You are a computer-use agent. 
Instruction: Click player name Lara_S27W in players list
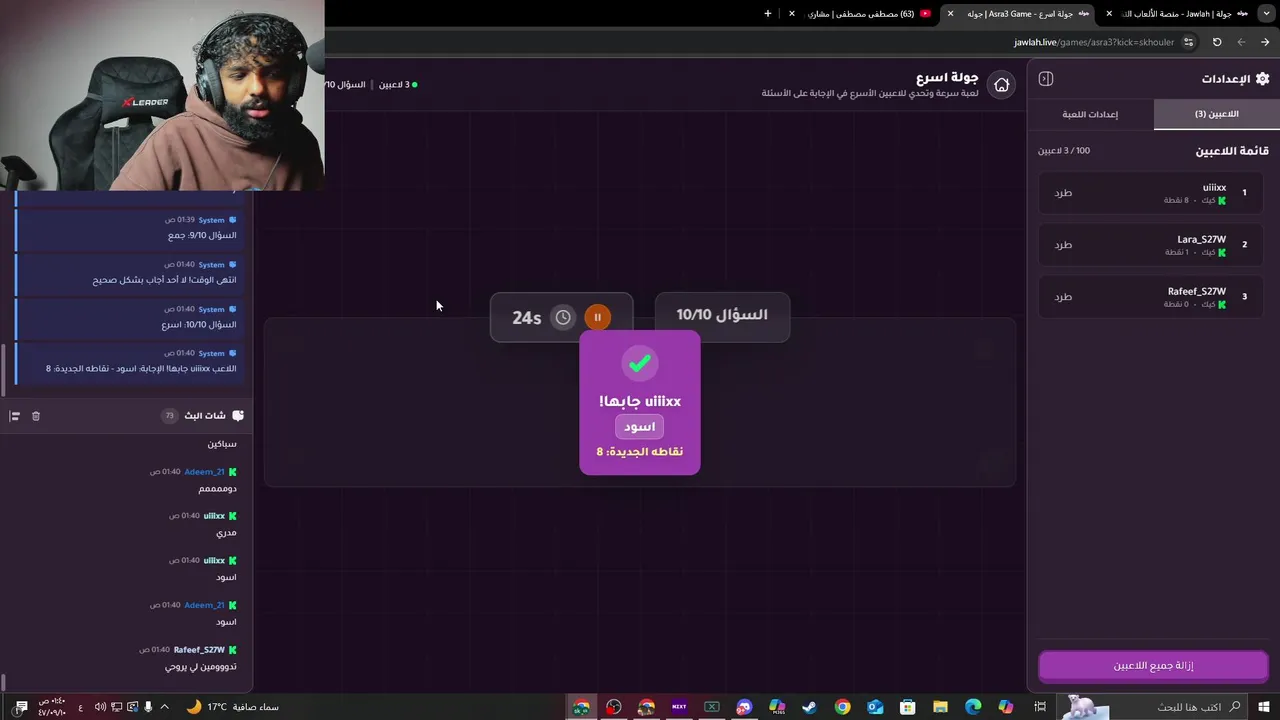coord(1201,239)
